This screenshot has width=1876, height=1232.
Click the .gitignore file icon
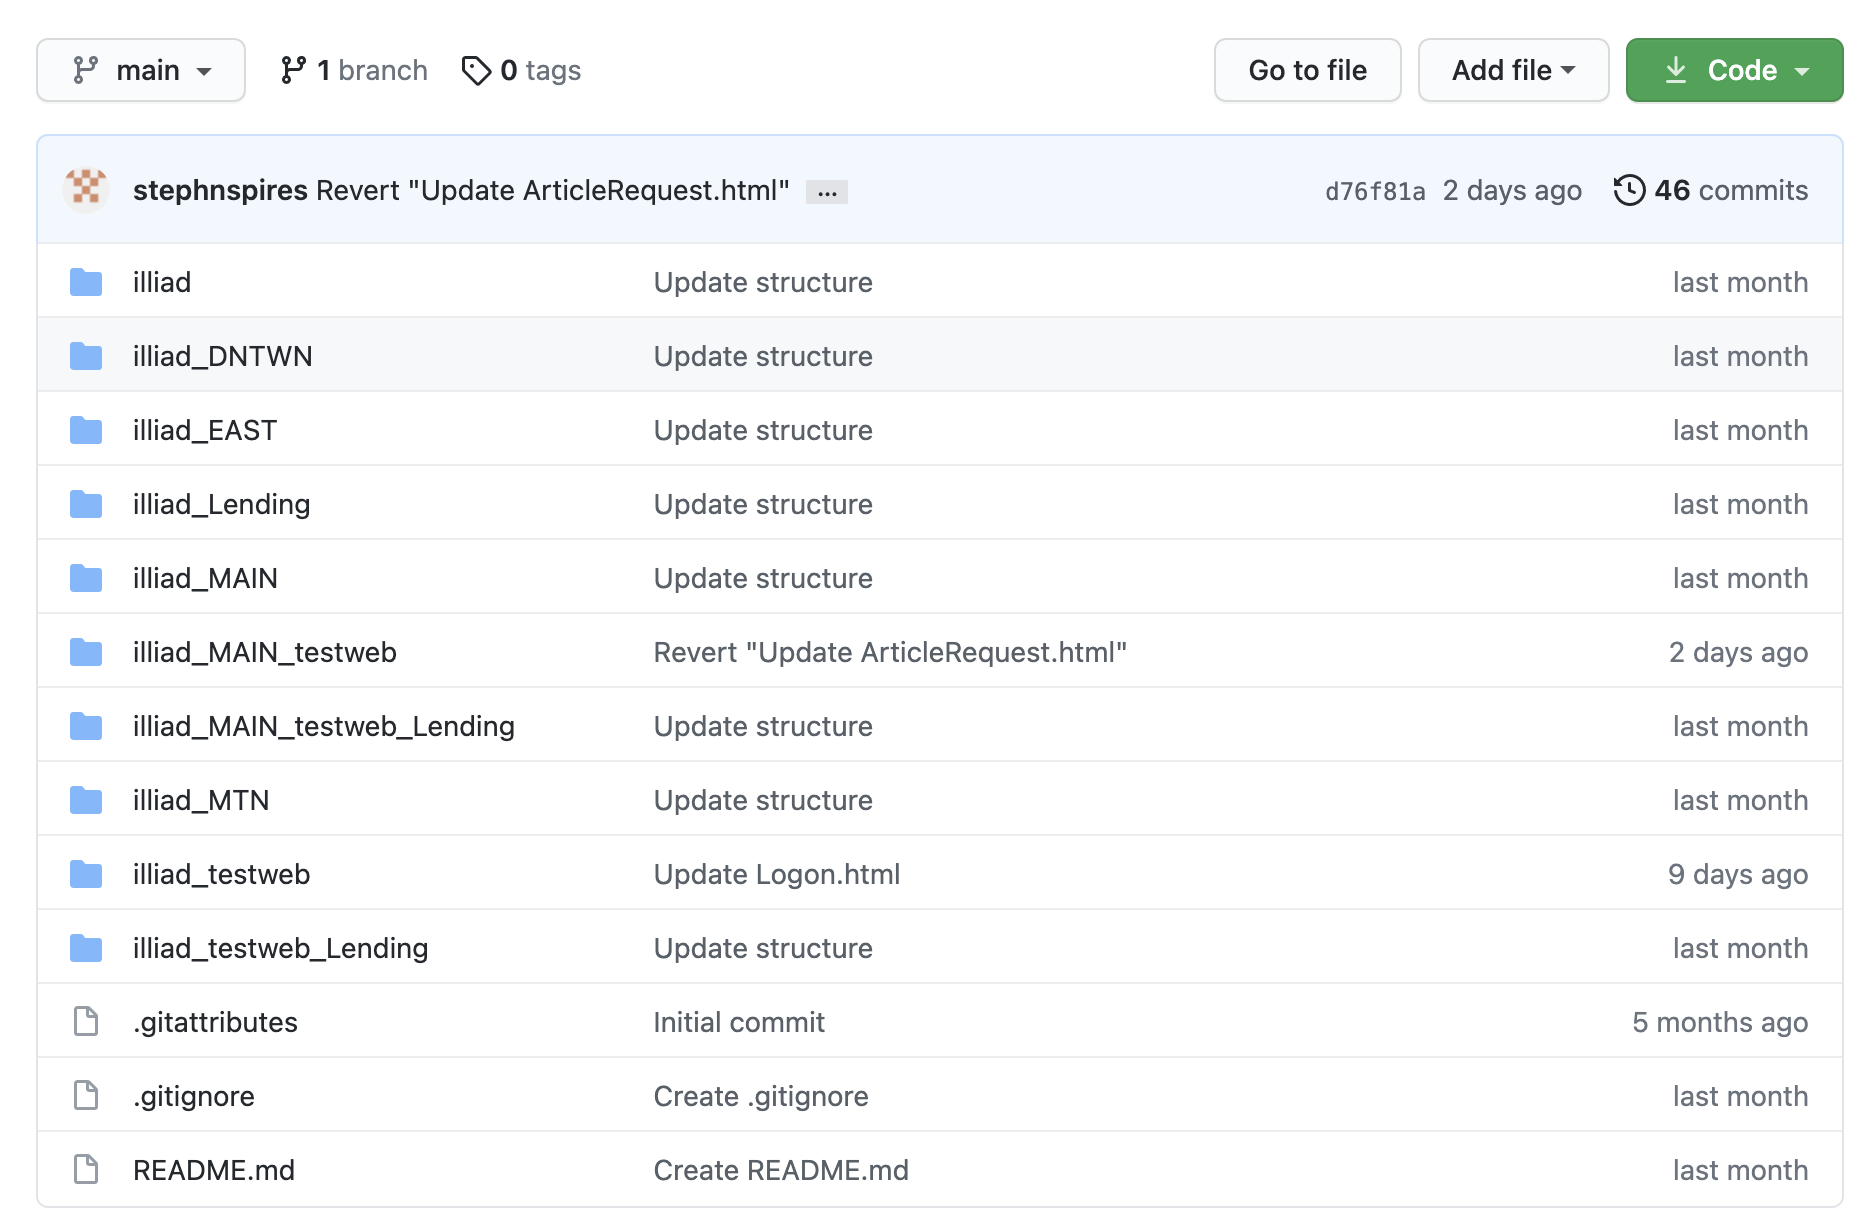tap(86, 1096)
